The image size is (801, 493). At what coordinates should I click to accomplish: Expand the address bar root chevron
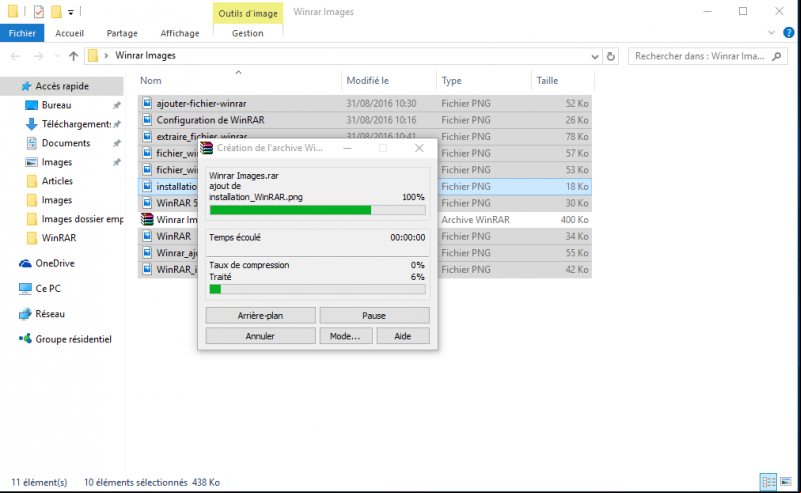106,56
